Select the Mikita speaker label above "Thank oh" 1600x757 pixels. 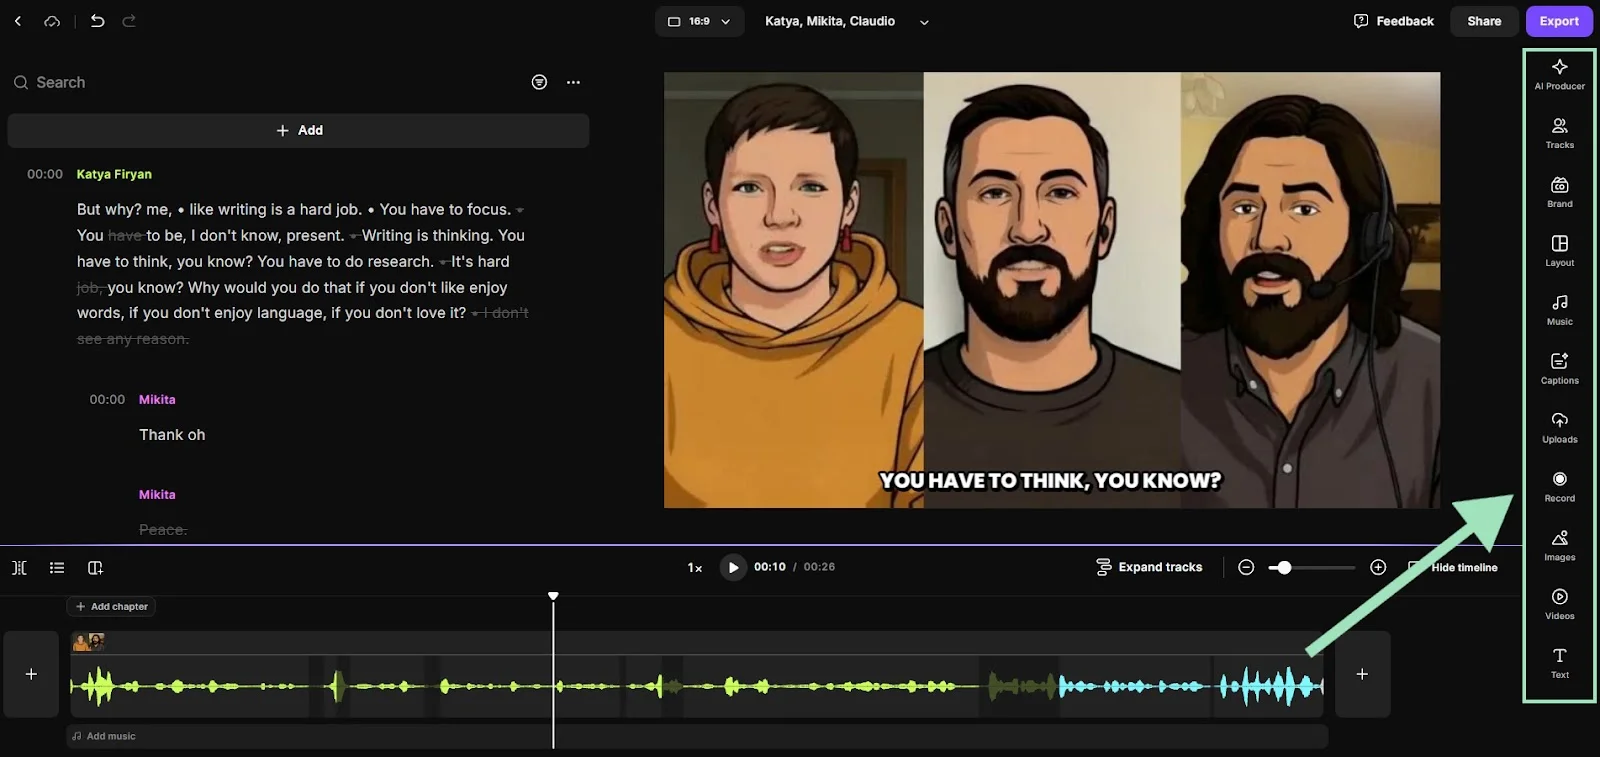point(157,399)
